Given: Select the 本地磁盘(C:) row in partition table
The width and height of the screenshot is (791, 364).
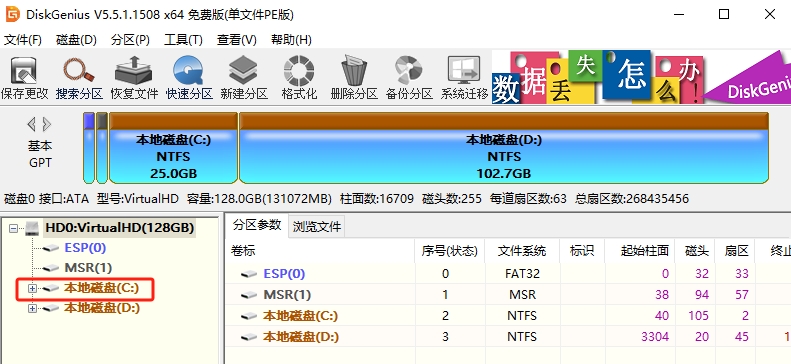Looking at the screenshot, I should [508, 316].
